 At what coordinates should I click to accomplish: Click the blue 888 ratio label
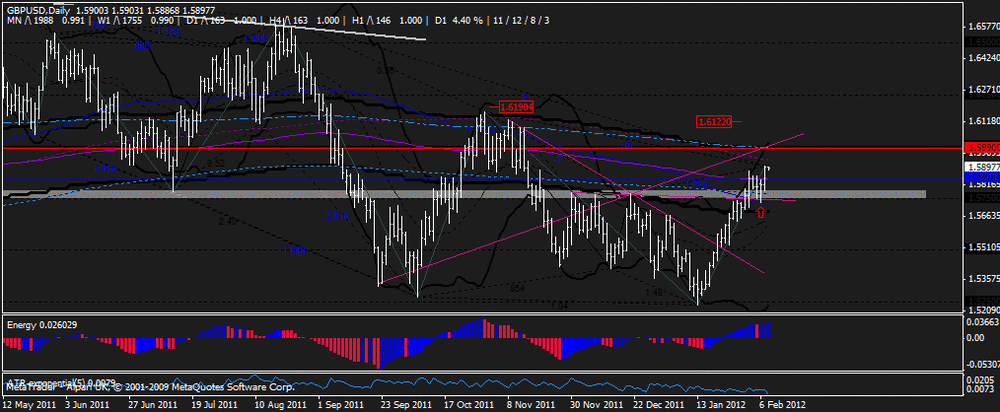(x=142, y=46)
